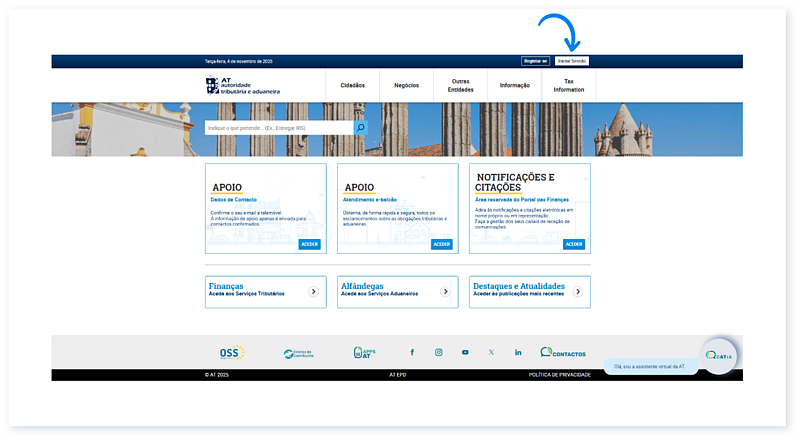This screenshot has height=441, width=800.
Task: Open the X (Twitter) icon in footer
Action: pyautogui.click(x=491, y=353)
